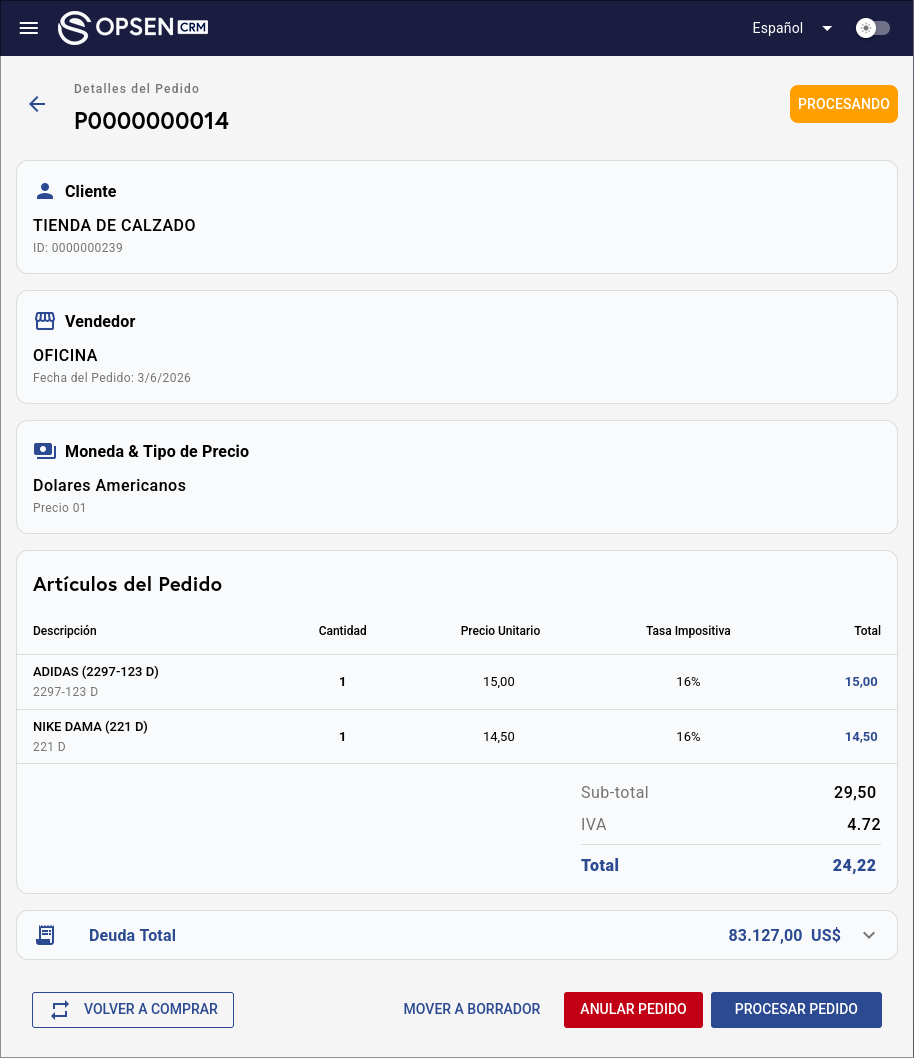Screen dimensions: 914x1058
Task: Collapse the language selector arrow
Action: point(827,28)
